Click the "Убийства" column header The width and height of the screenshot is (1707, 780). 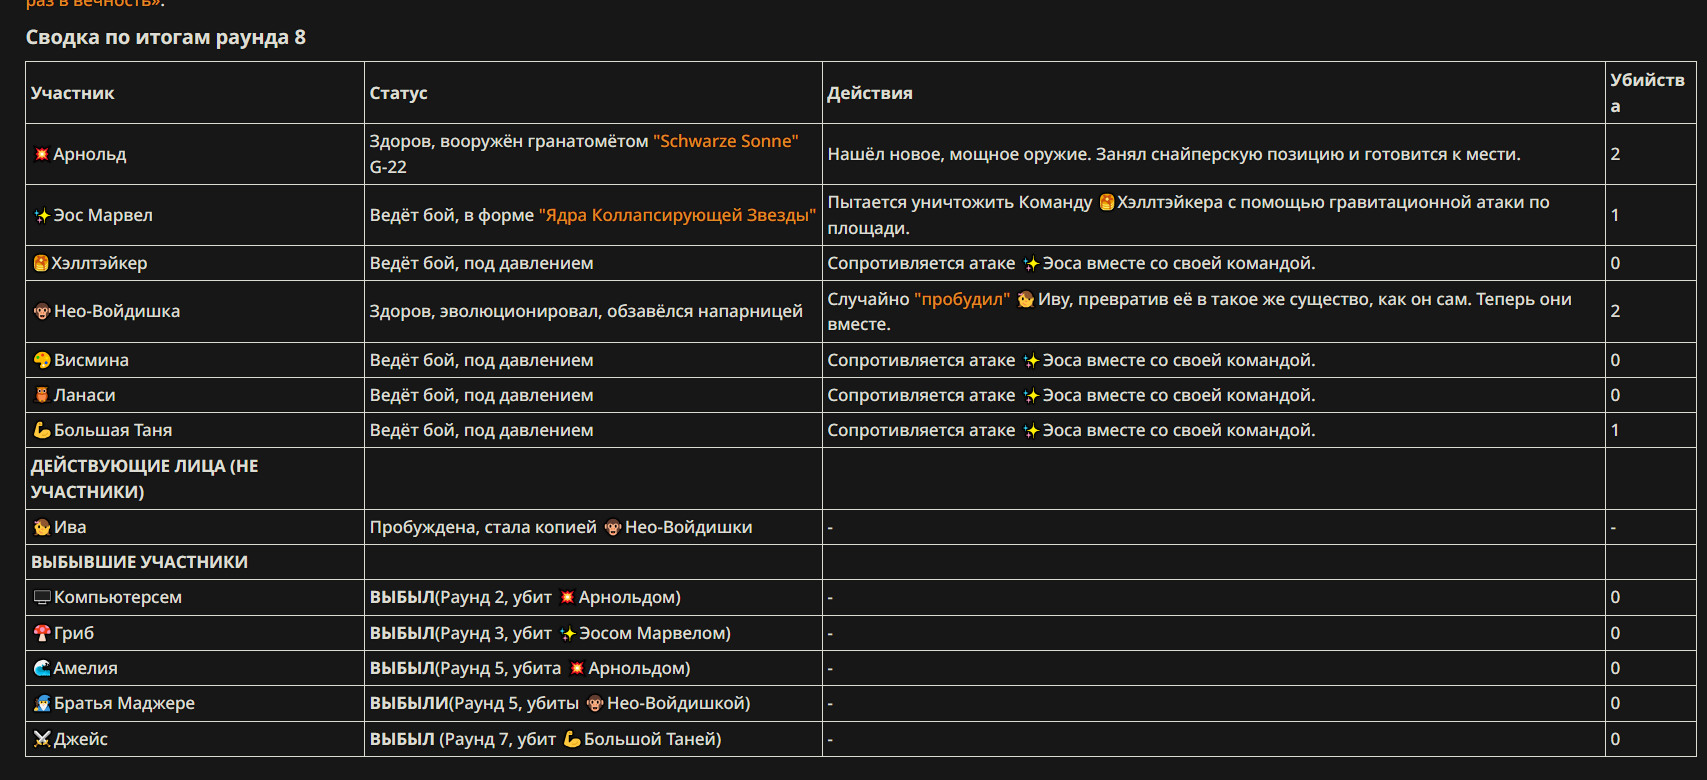(x=1647, y=93)
